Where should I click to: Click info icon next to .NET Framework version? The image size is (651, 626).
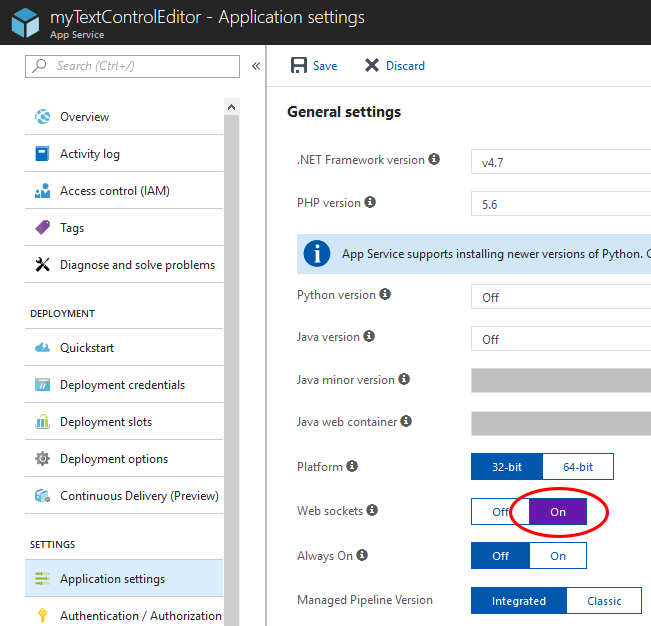click(434, 159)
